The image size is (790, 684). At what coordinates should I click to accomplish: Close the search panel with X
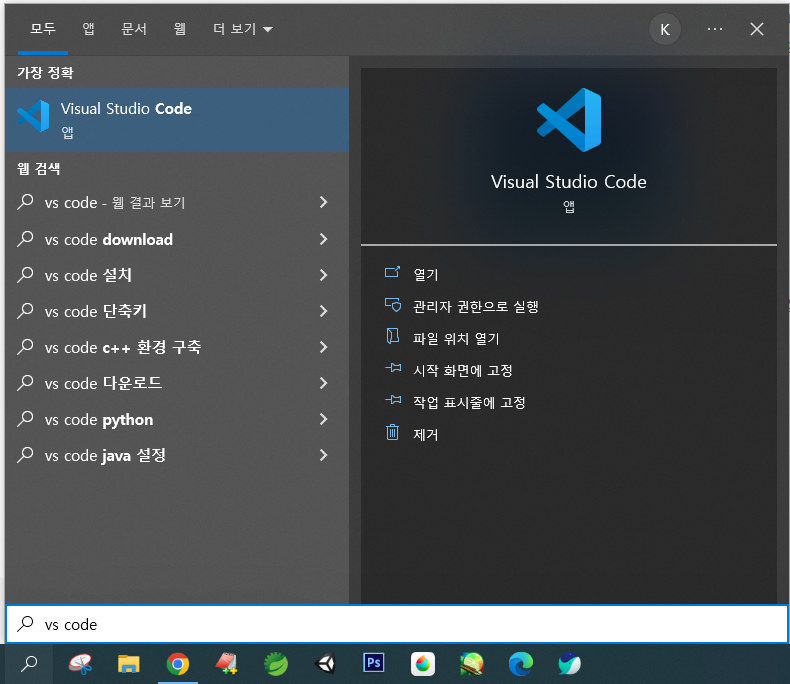click(757, 29)
